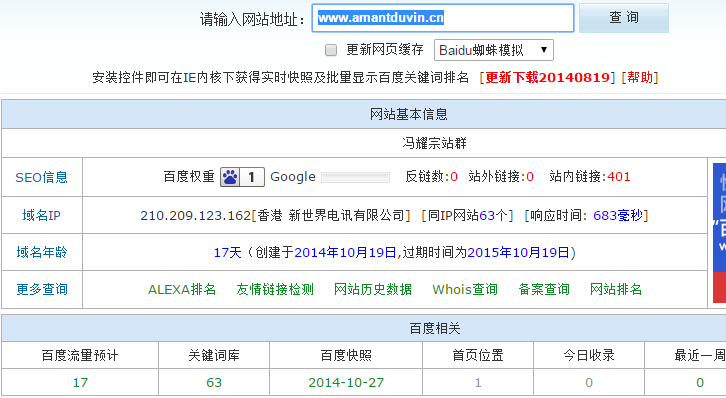Open Baidu snapshot date 2014-10-27
The height and width of the screenshot is (398, 726).
pos(346,383)
